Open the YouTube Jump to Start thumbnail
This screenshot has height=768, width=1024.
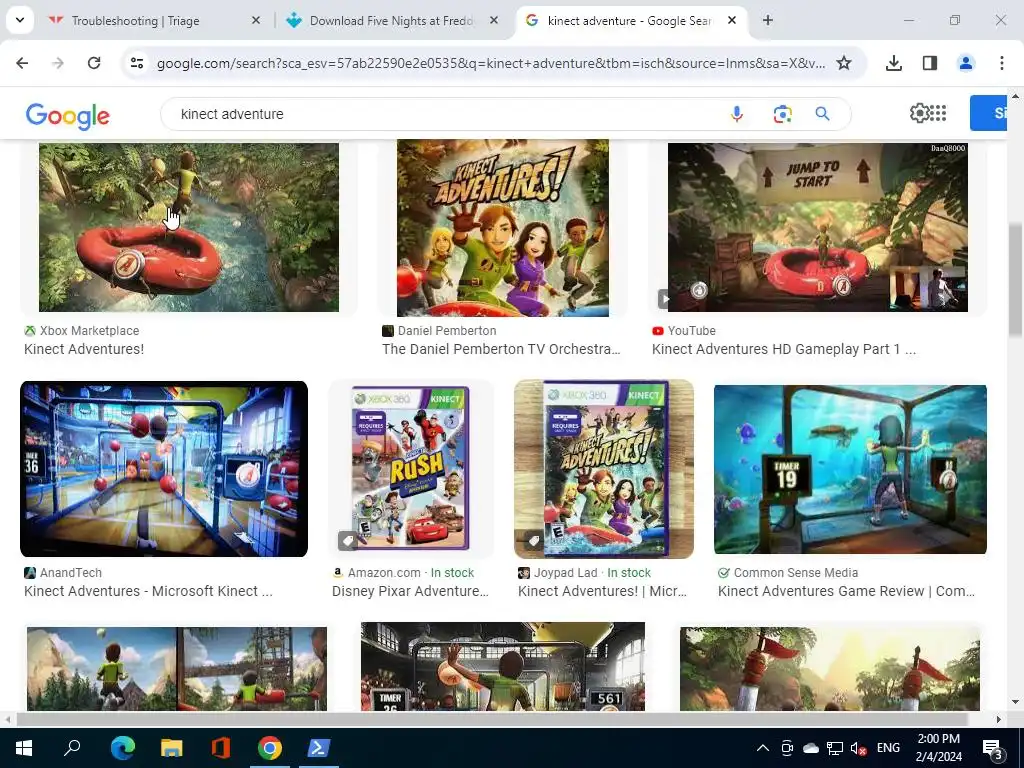point(818,227)
